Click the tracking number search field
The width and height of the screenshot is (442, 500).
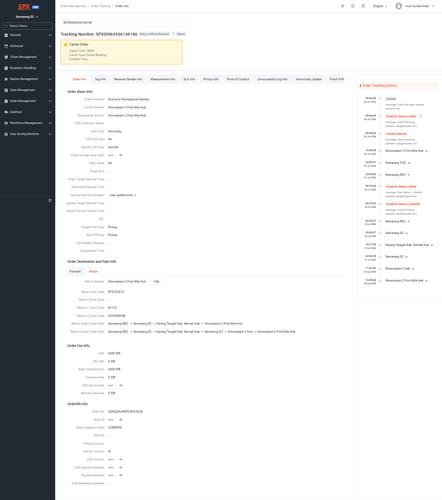pyautogui.click(x=125, y=23)
